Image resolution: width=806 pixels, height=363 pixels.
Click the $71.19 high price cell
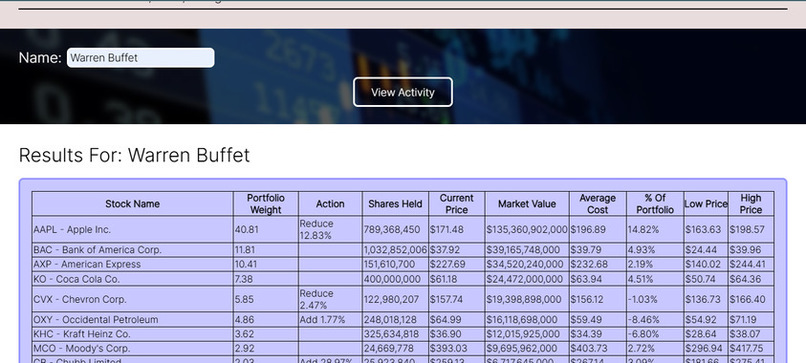coord(751,319)
